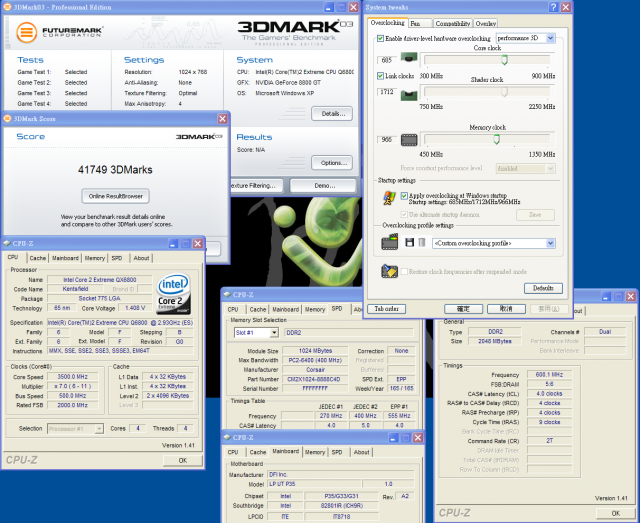Click the Details... button in 3DMark03

pos(332,114)
